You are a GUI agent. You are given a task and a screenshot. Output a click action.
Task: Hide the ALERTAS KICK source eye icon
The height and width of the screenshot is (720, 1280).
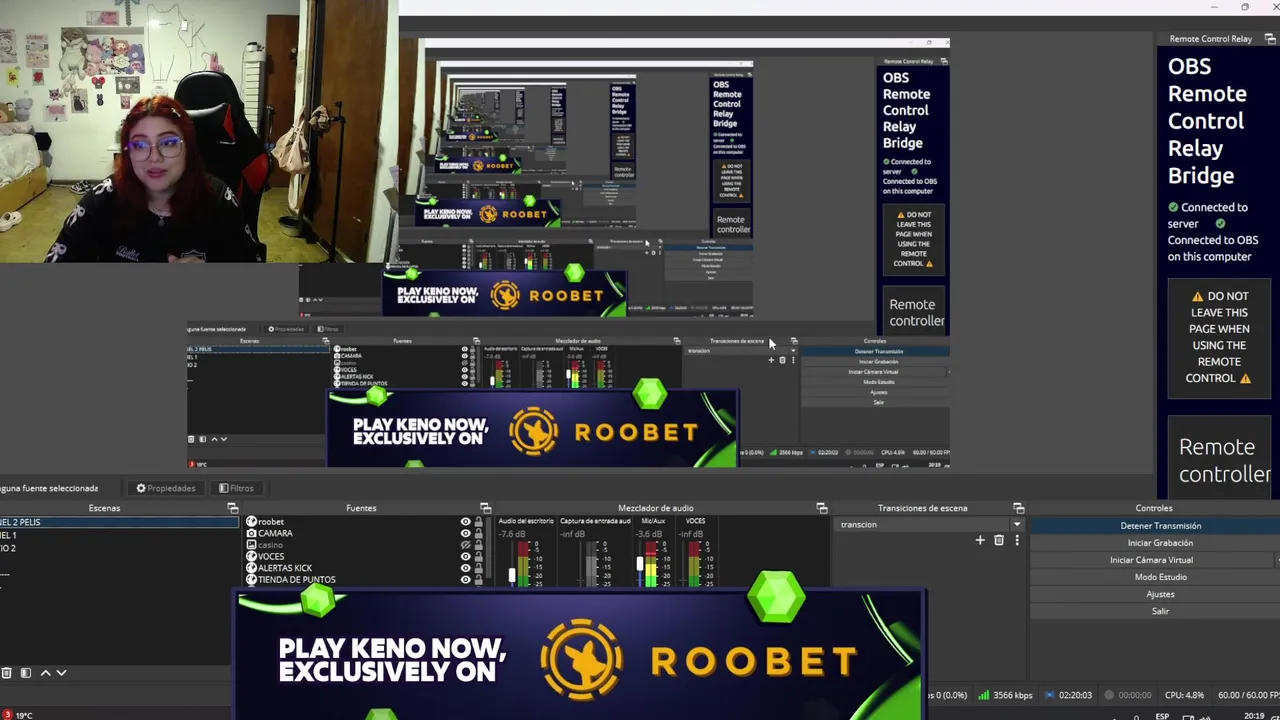tap(465, 568)
